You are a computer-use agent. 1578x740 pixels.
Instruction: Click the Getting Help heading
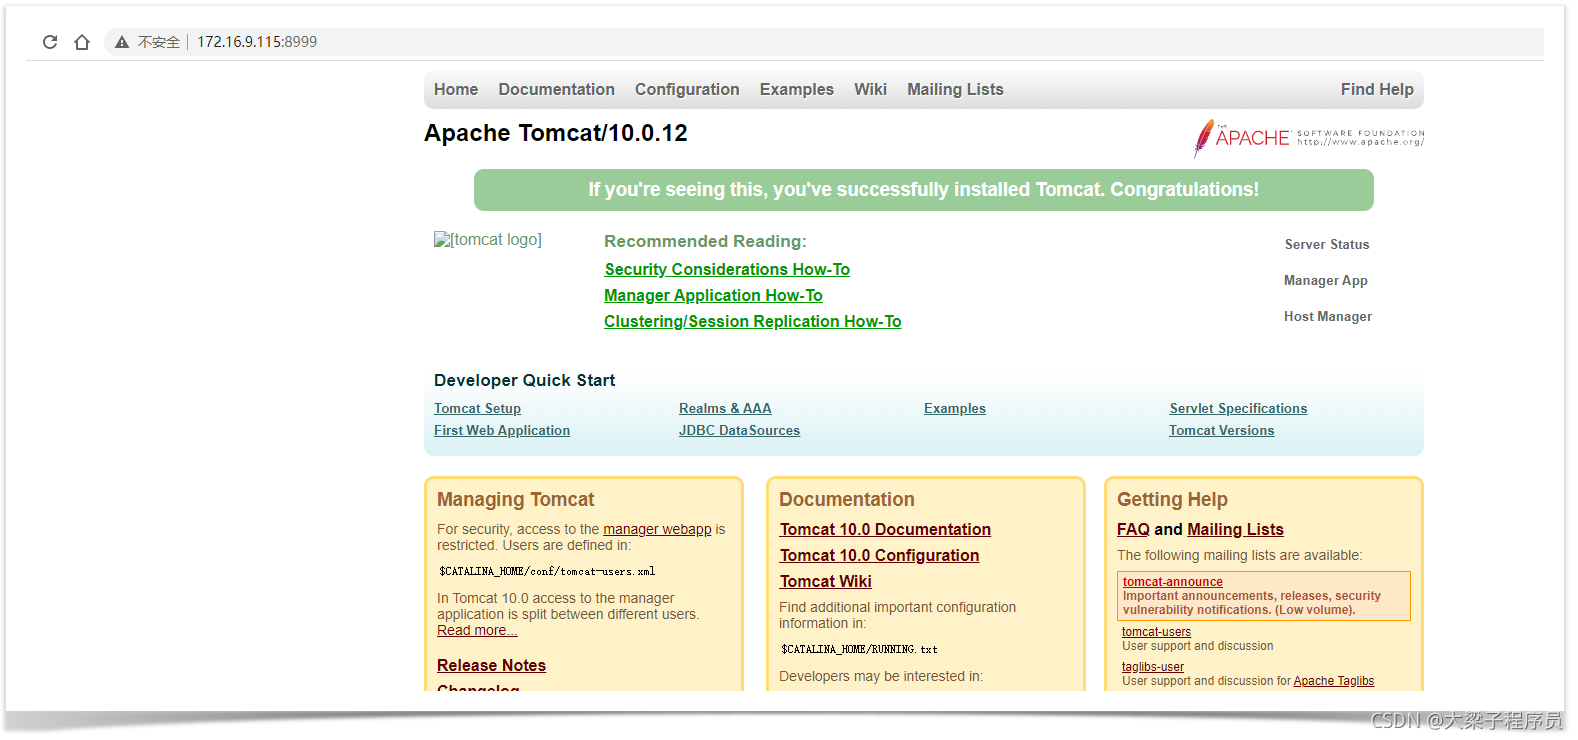[1172, 500]
